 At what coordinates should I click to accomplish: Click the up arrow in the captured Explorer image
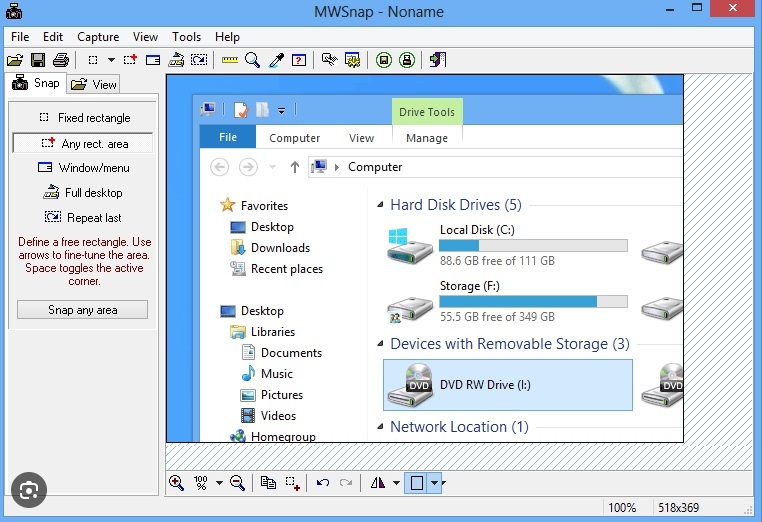tap(294, 167)
